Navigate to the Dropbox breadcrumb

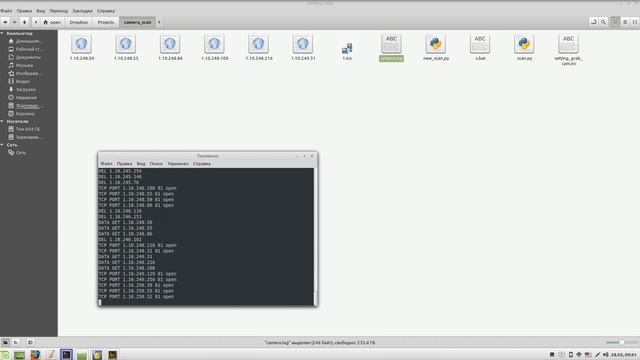pyautogui.click(x=78, y=22)
